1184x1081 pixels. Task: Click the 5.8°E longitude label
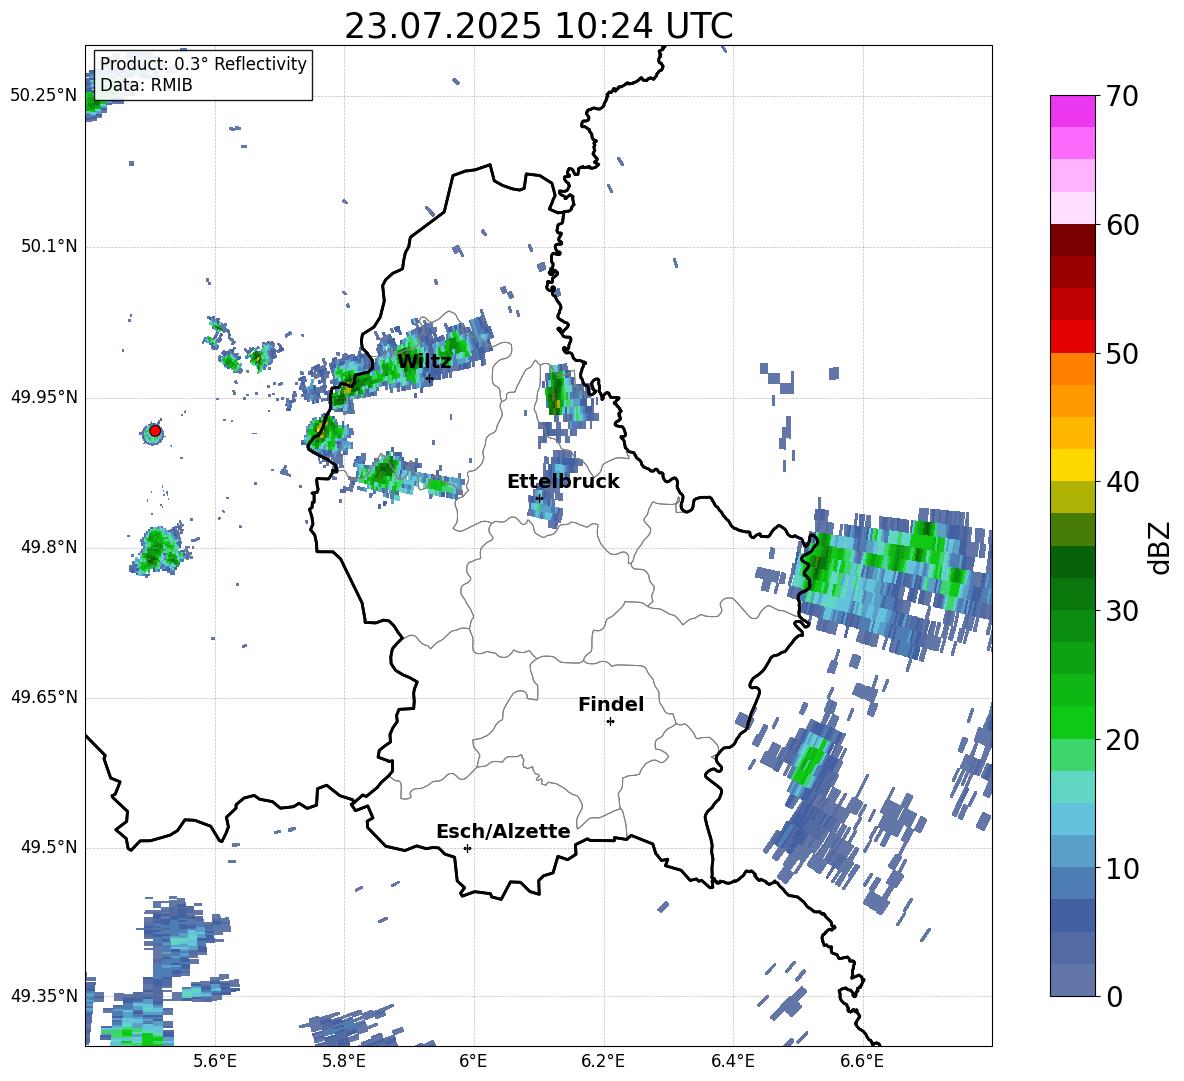point(344,1061)
